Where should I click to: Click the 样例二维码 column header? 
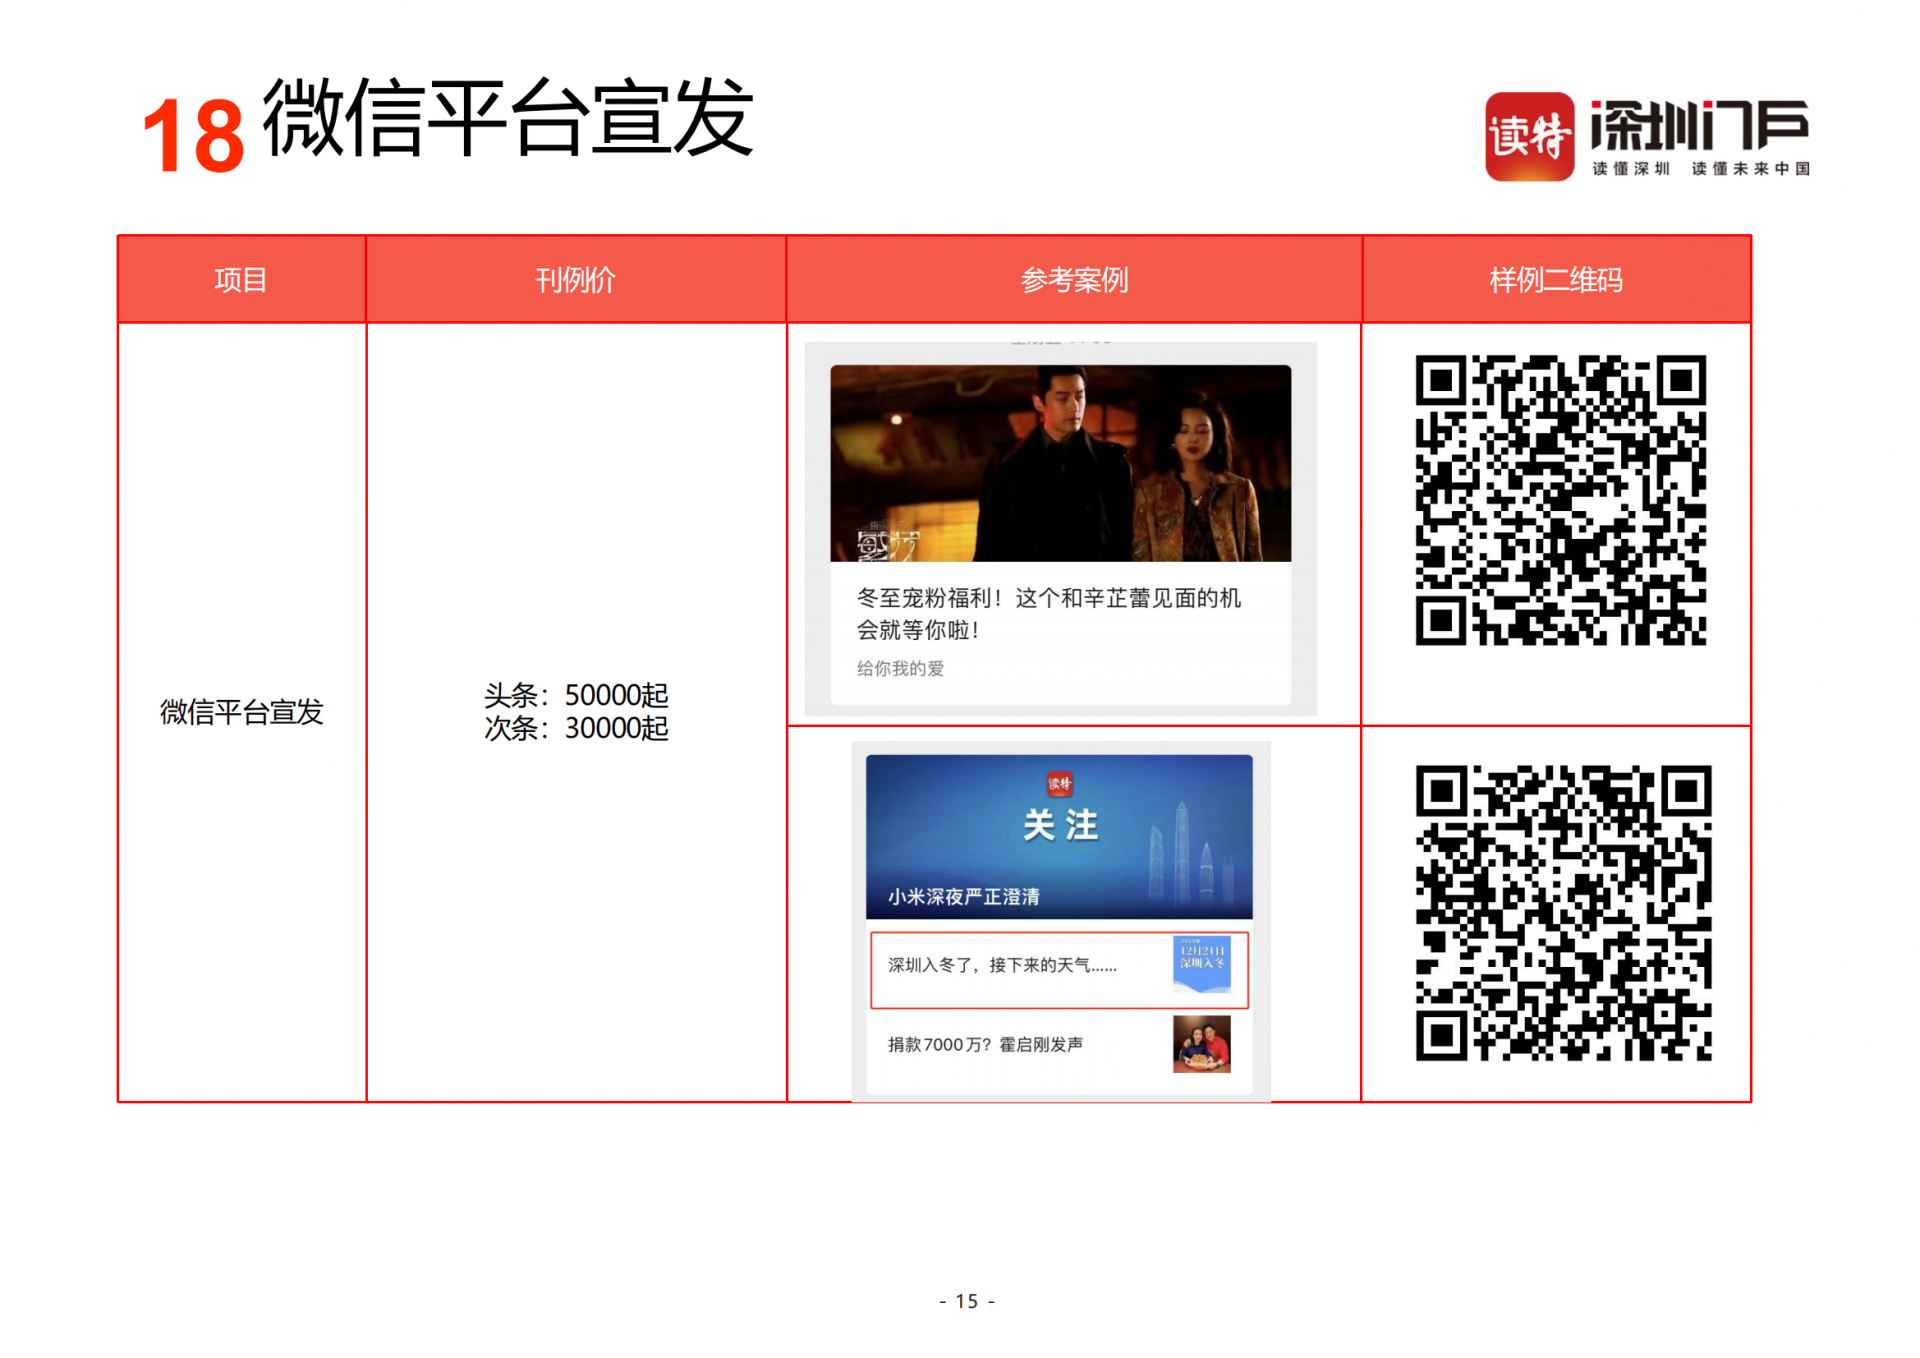[1556, 280]
